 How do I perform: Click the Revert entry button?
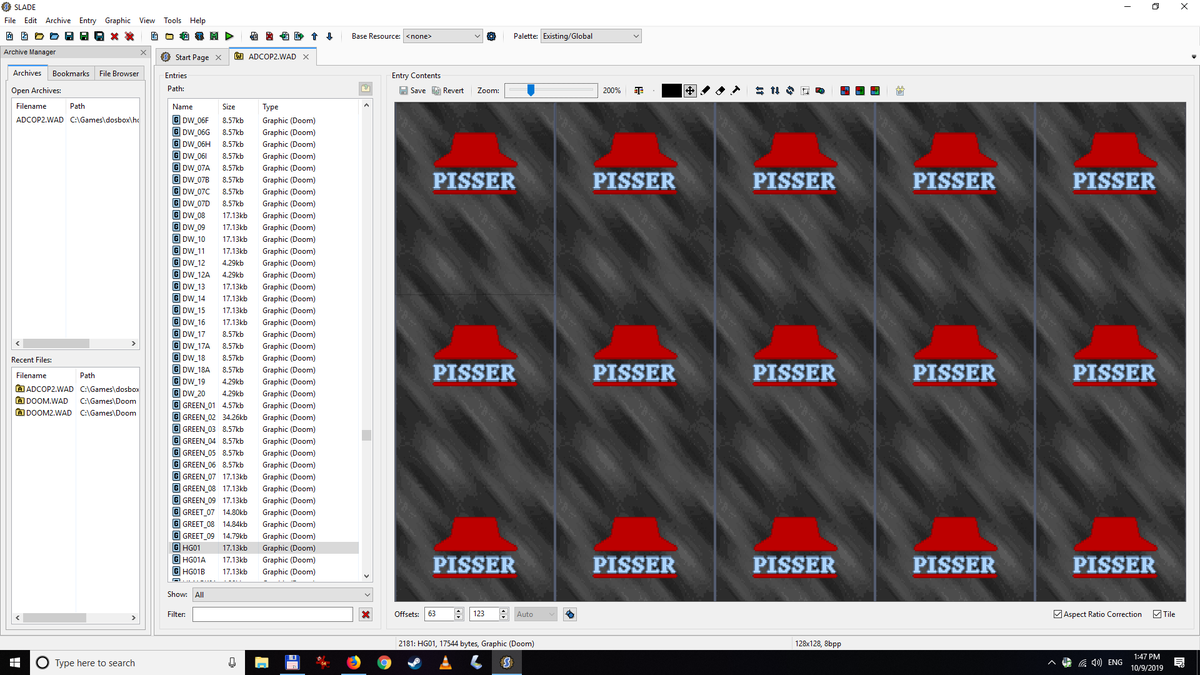[x=448, y=90]
